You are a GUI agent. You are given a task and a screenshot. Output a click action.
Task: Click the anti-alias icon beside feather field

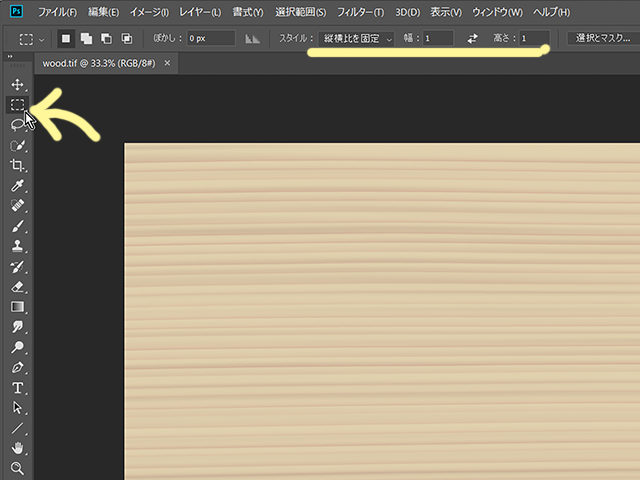pyautogui.click(x=252, y=39)
